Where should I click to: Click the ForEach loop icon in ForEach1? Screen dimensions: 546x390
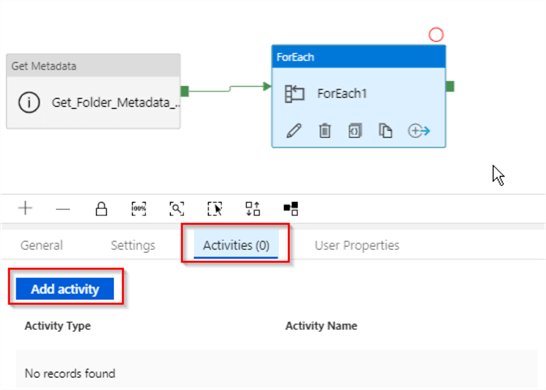294,94
